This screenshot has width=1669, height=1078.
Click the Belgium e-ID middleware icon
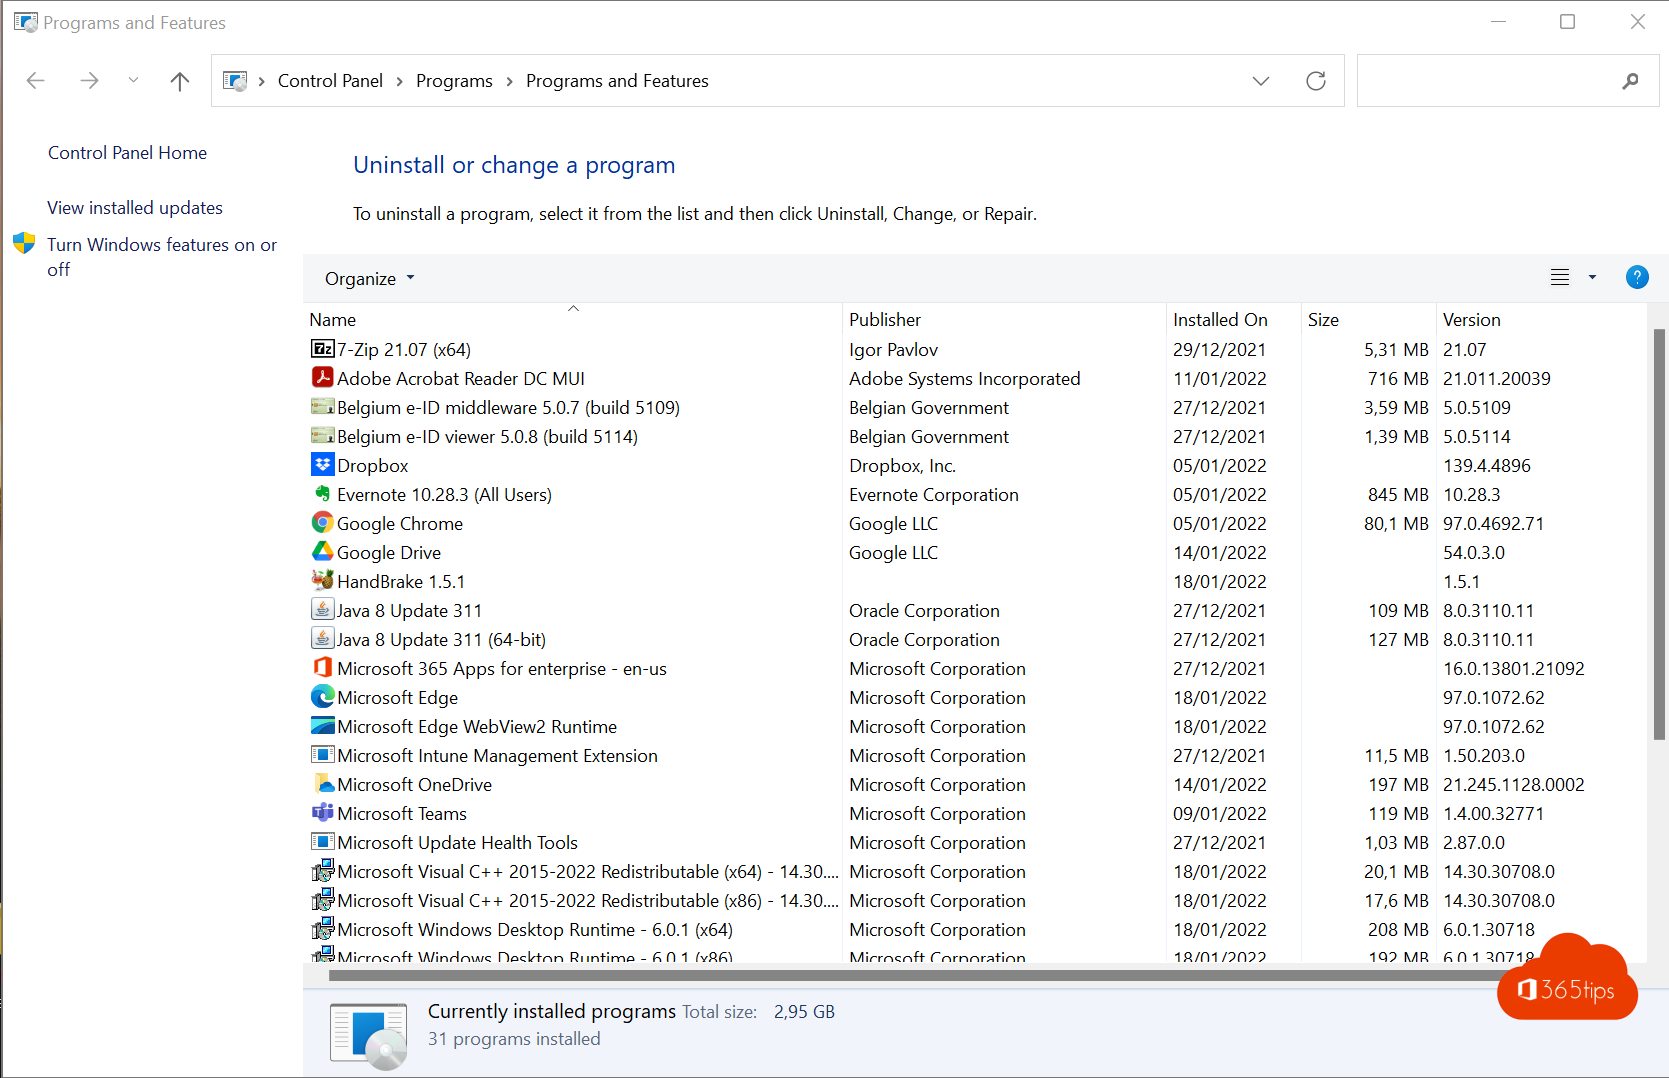coord(322,407)
